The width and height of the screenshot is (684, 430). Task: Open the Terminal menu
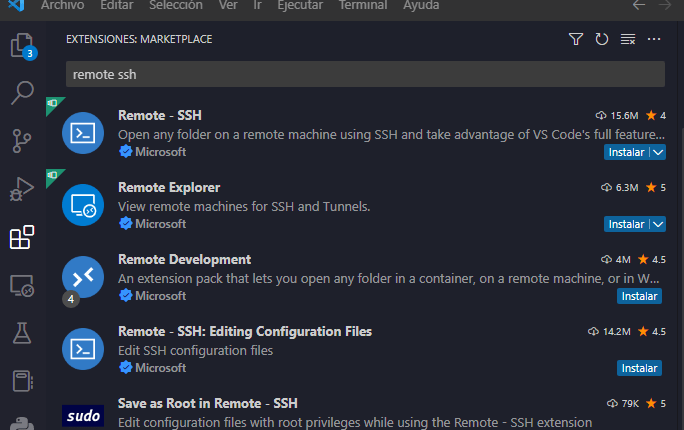(362, 6)
